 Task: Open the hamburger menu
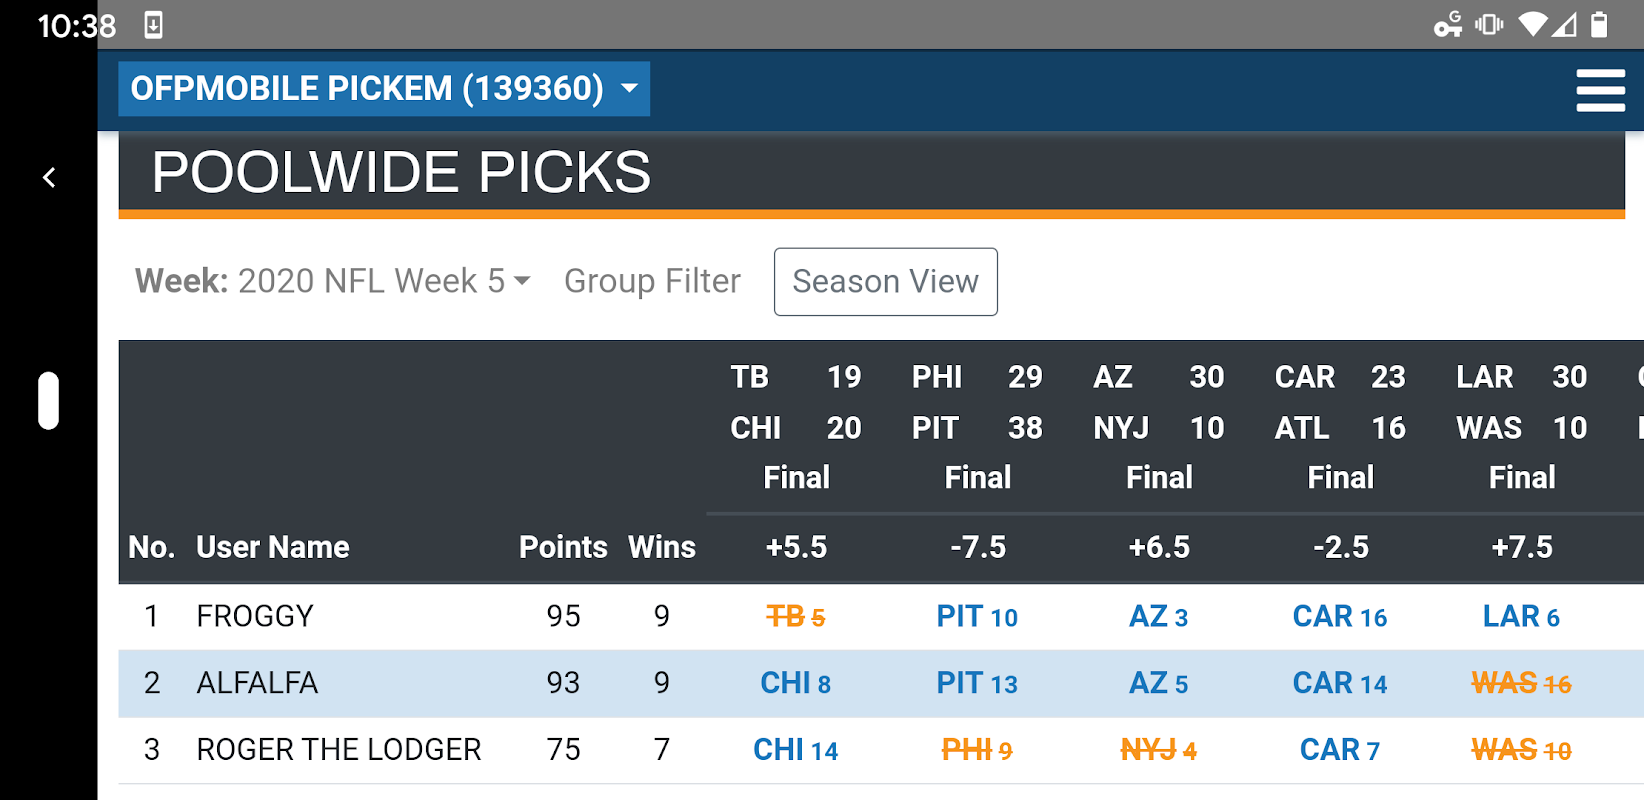coord(1600,90)
